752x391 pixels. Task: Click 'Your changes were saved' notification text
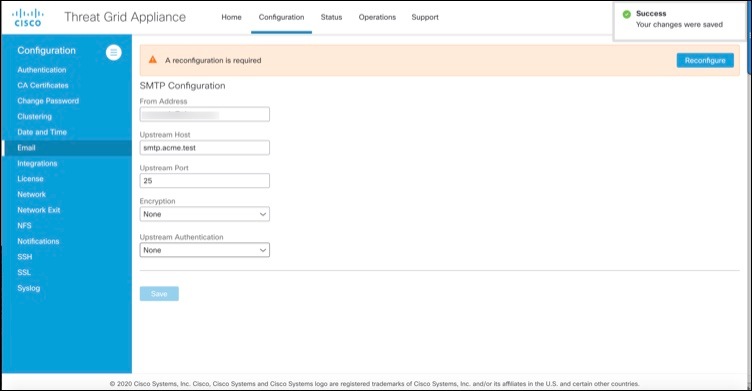[x=679, y=24]
